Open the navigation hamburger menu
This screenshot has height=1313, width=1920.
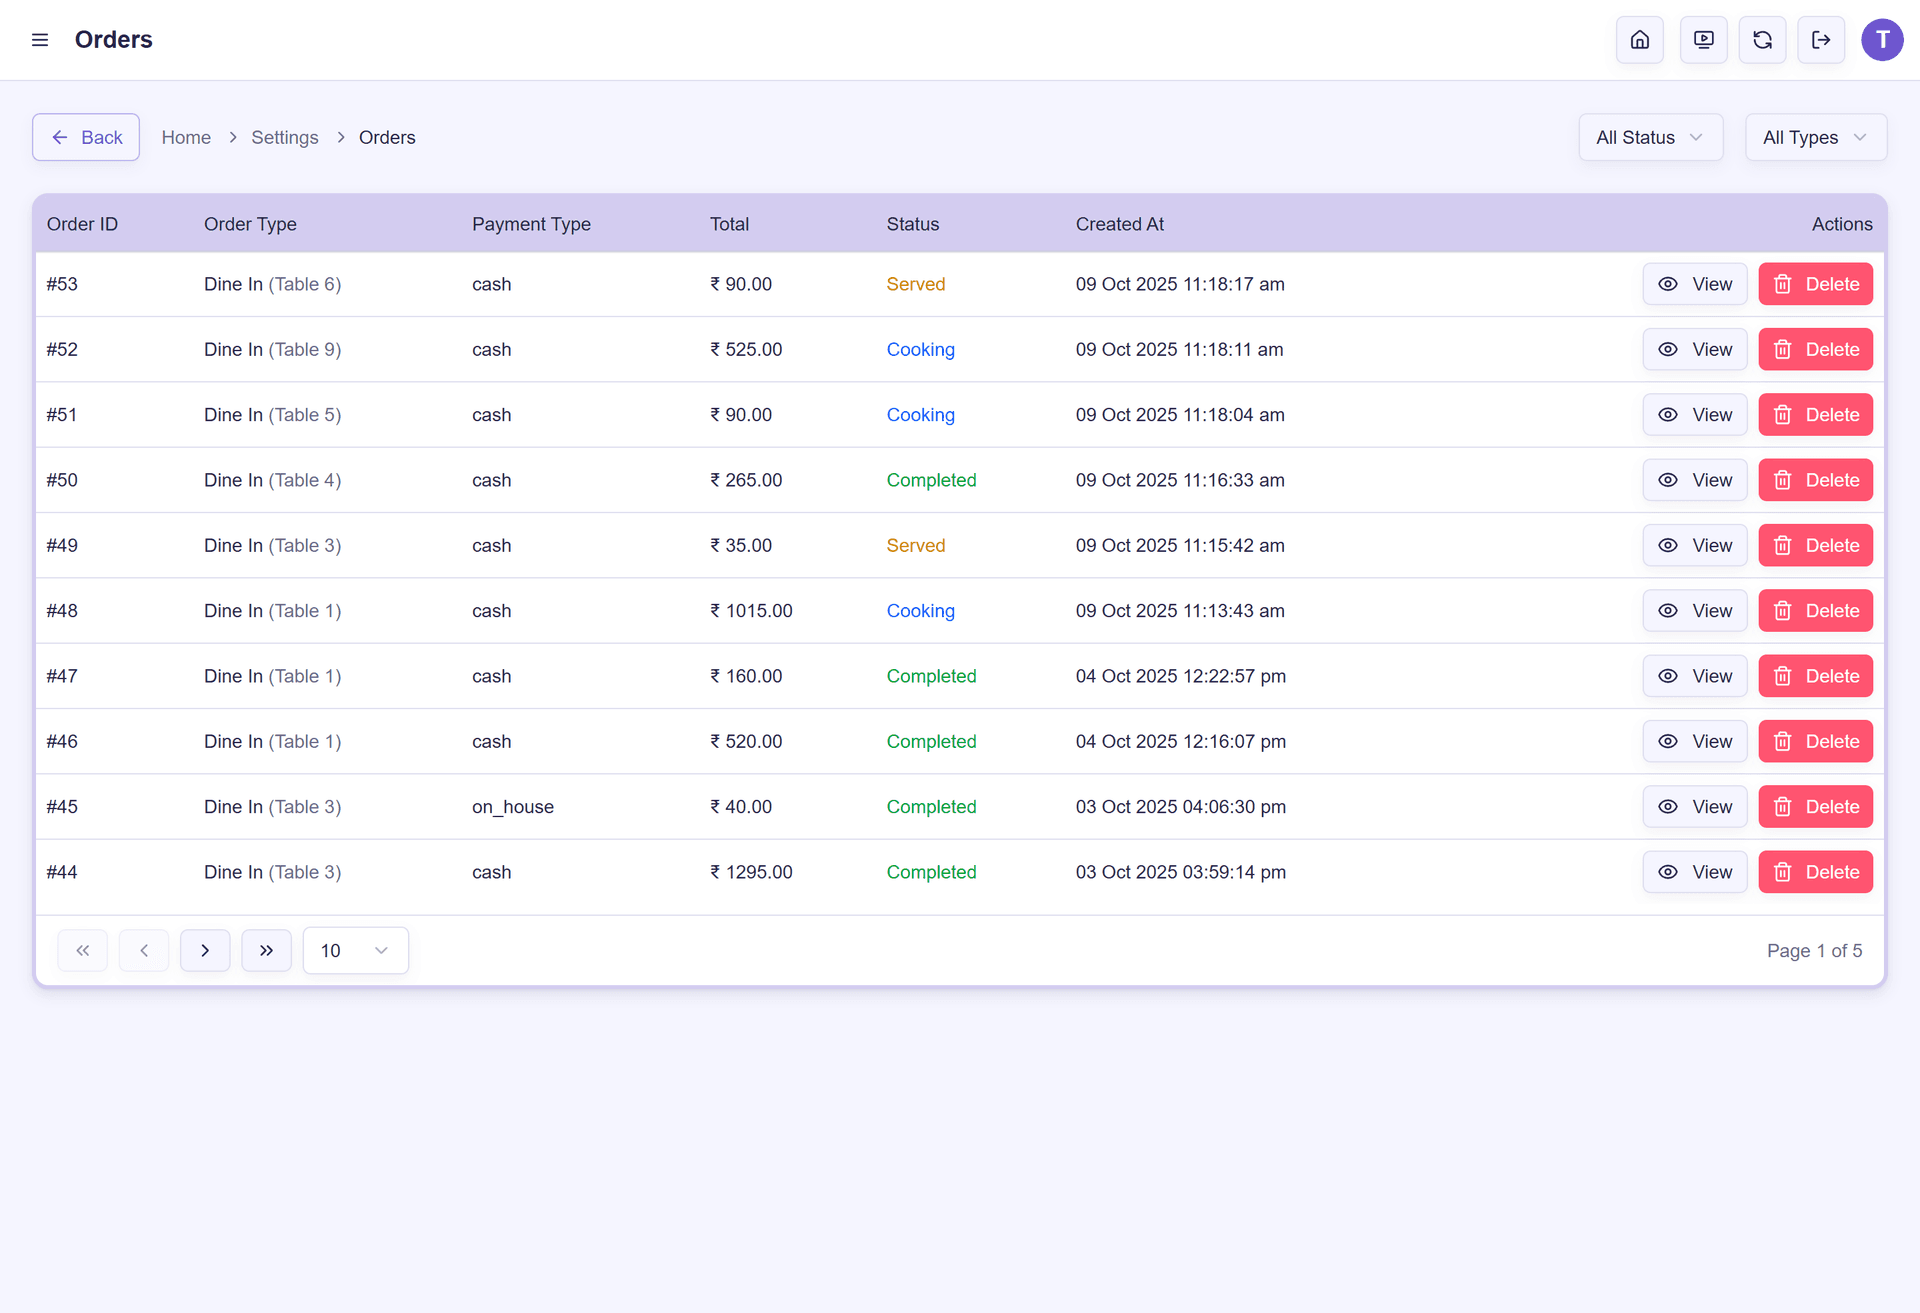40,40
